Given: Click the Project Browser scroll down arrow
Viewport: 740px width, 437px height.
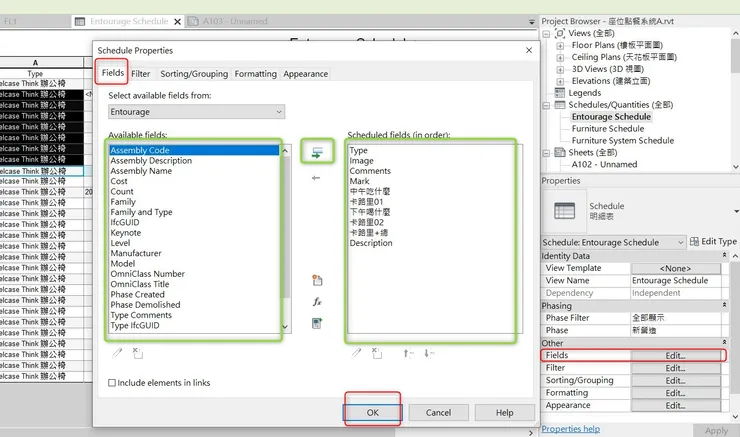Looking at the screenshot, I should tap(735, 167).
